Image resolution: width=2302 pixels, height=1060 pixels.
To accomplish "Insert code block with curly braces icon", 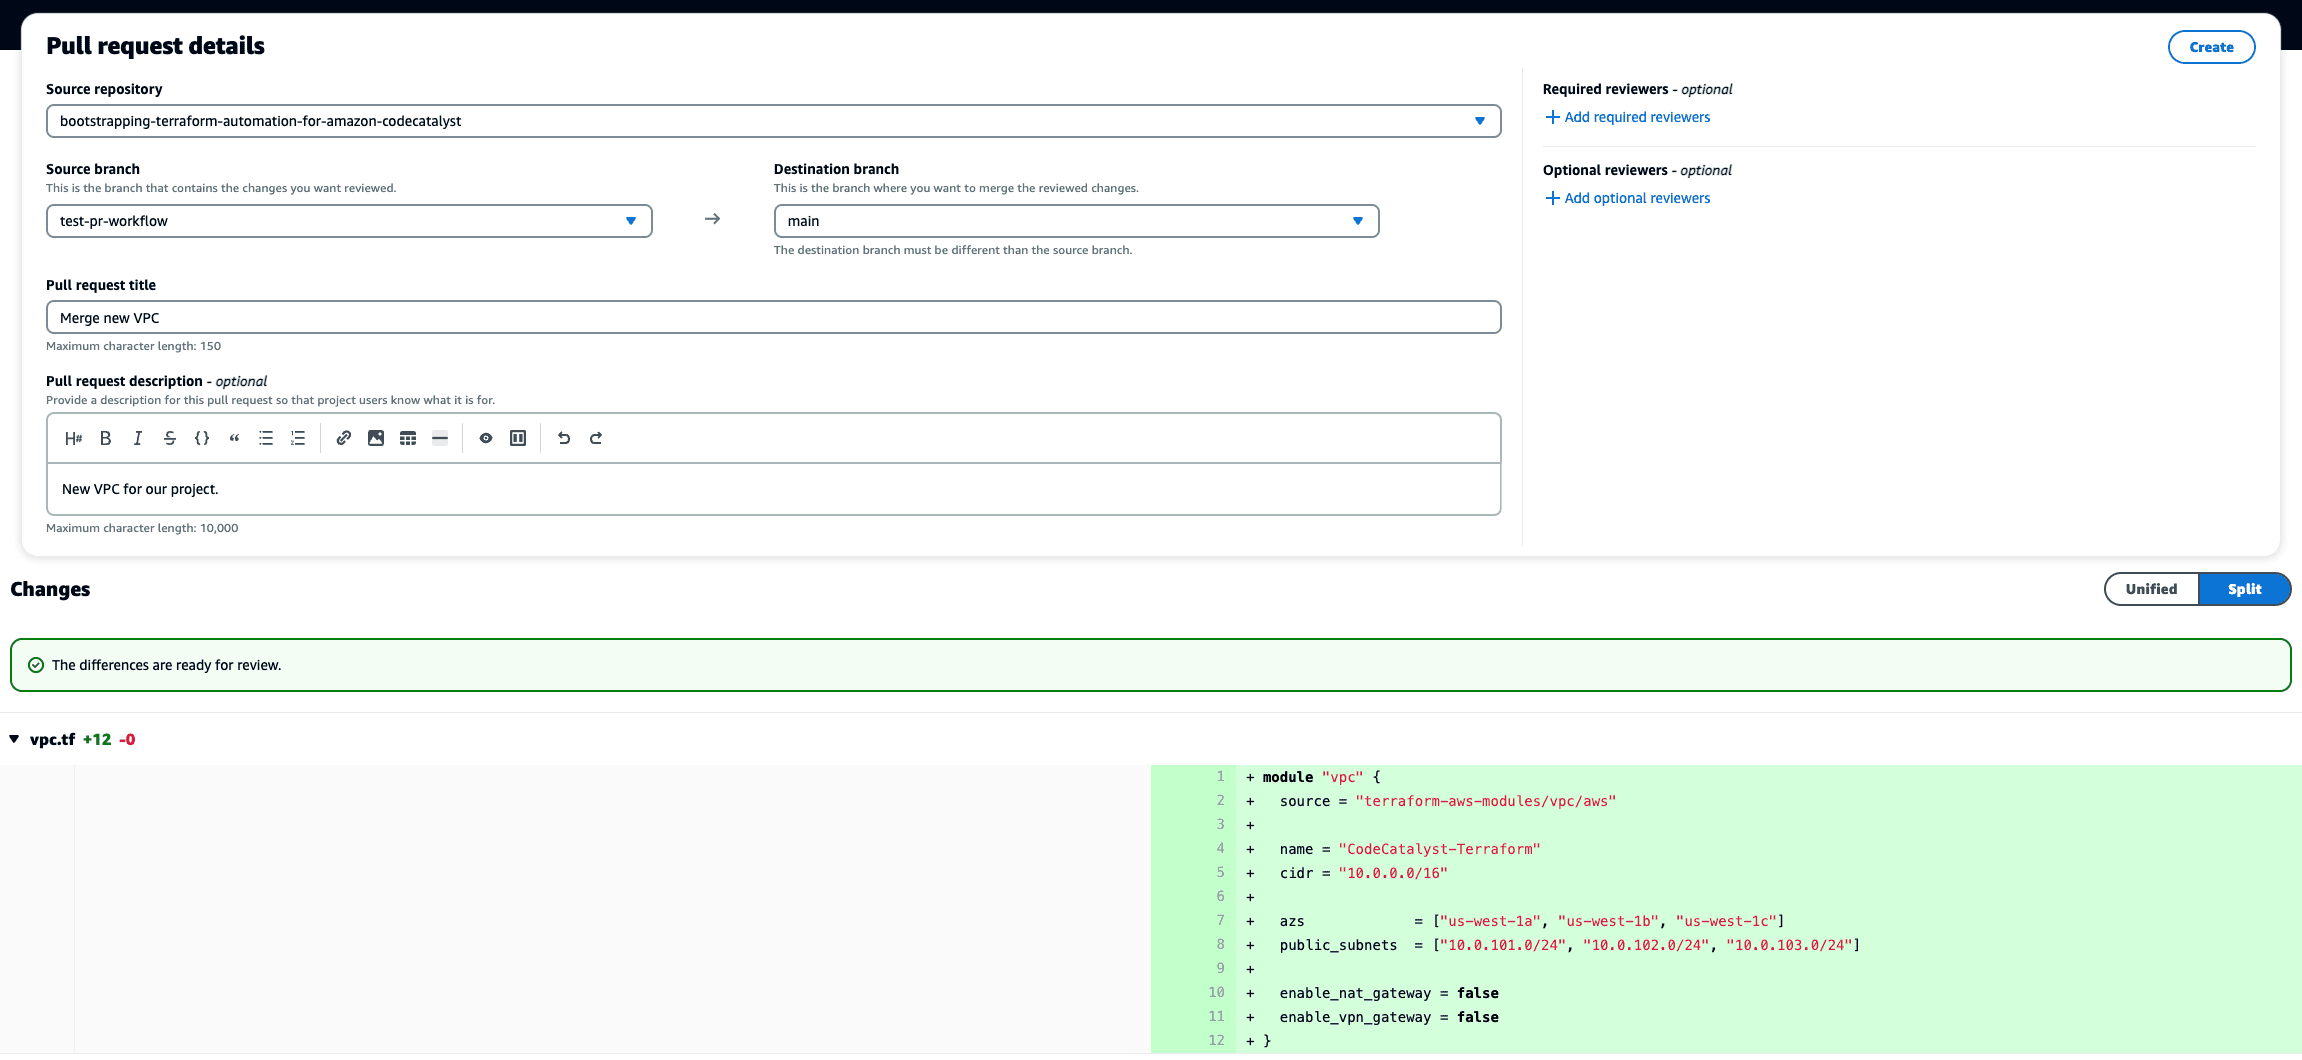I will pyautogui.click(x=202, y=438).
